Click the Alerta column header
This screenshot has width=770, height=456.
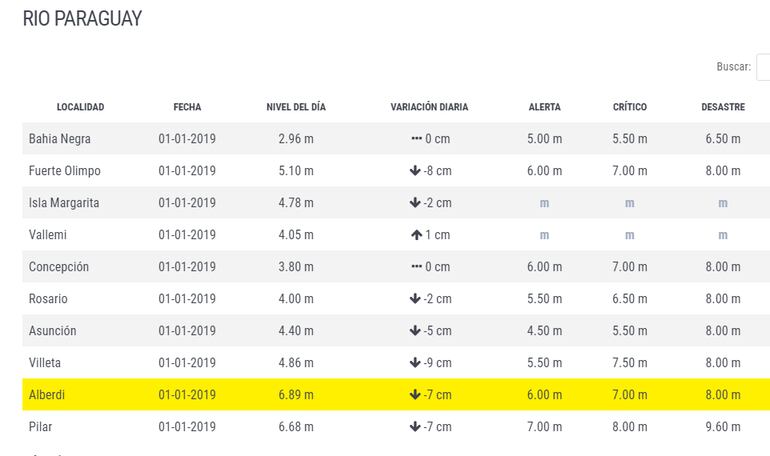[x=544, y=107]
